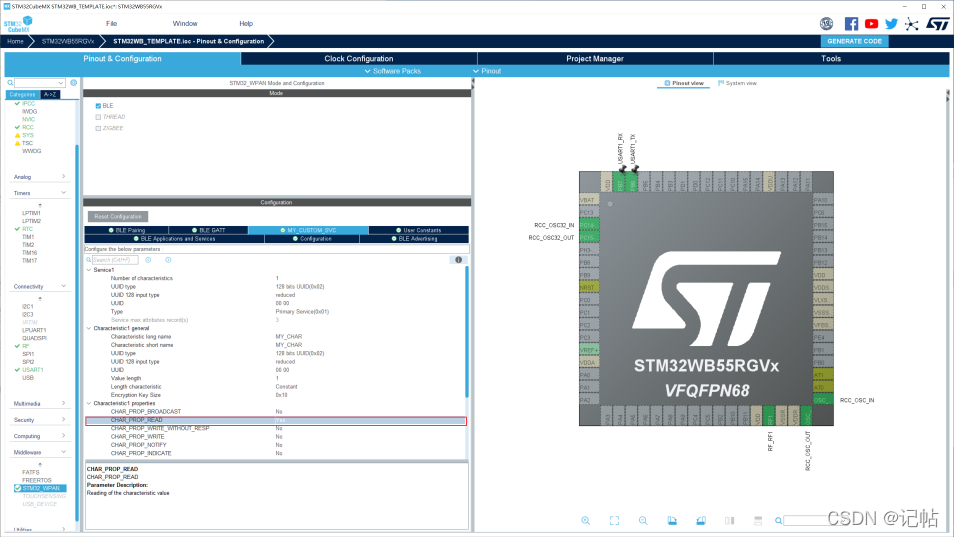Screen dimensions: 954x537
Task: Open the YouTube icon link
Action: click(871, 24)
